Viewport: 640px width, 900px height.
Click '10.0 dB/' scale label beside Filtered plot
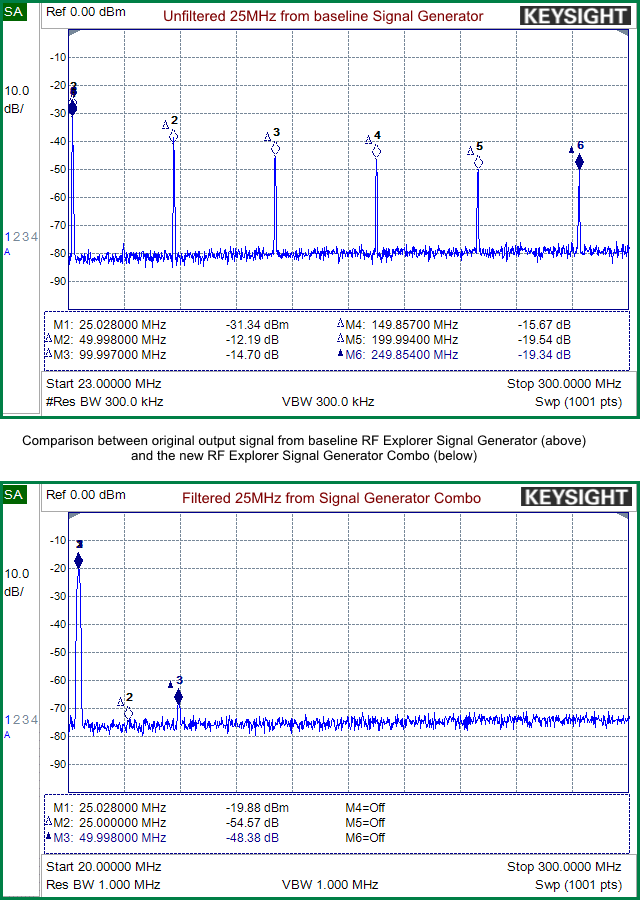17,583
